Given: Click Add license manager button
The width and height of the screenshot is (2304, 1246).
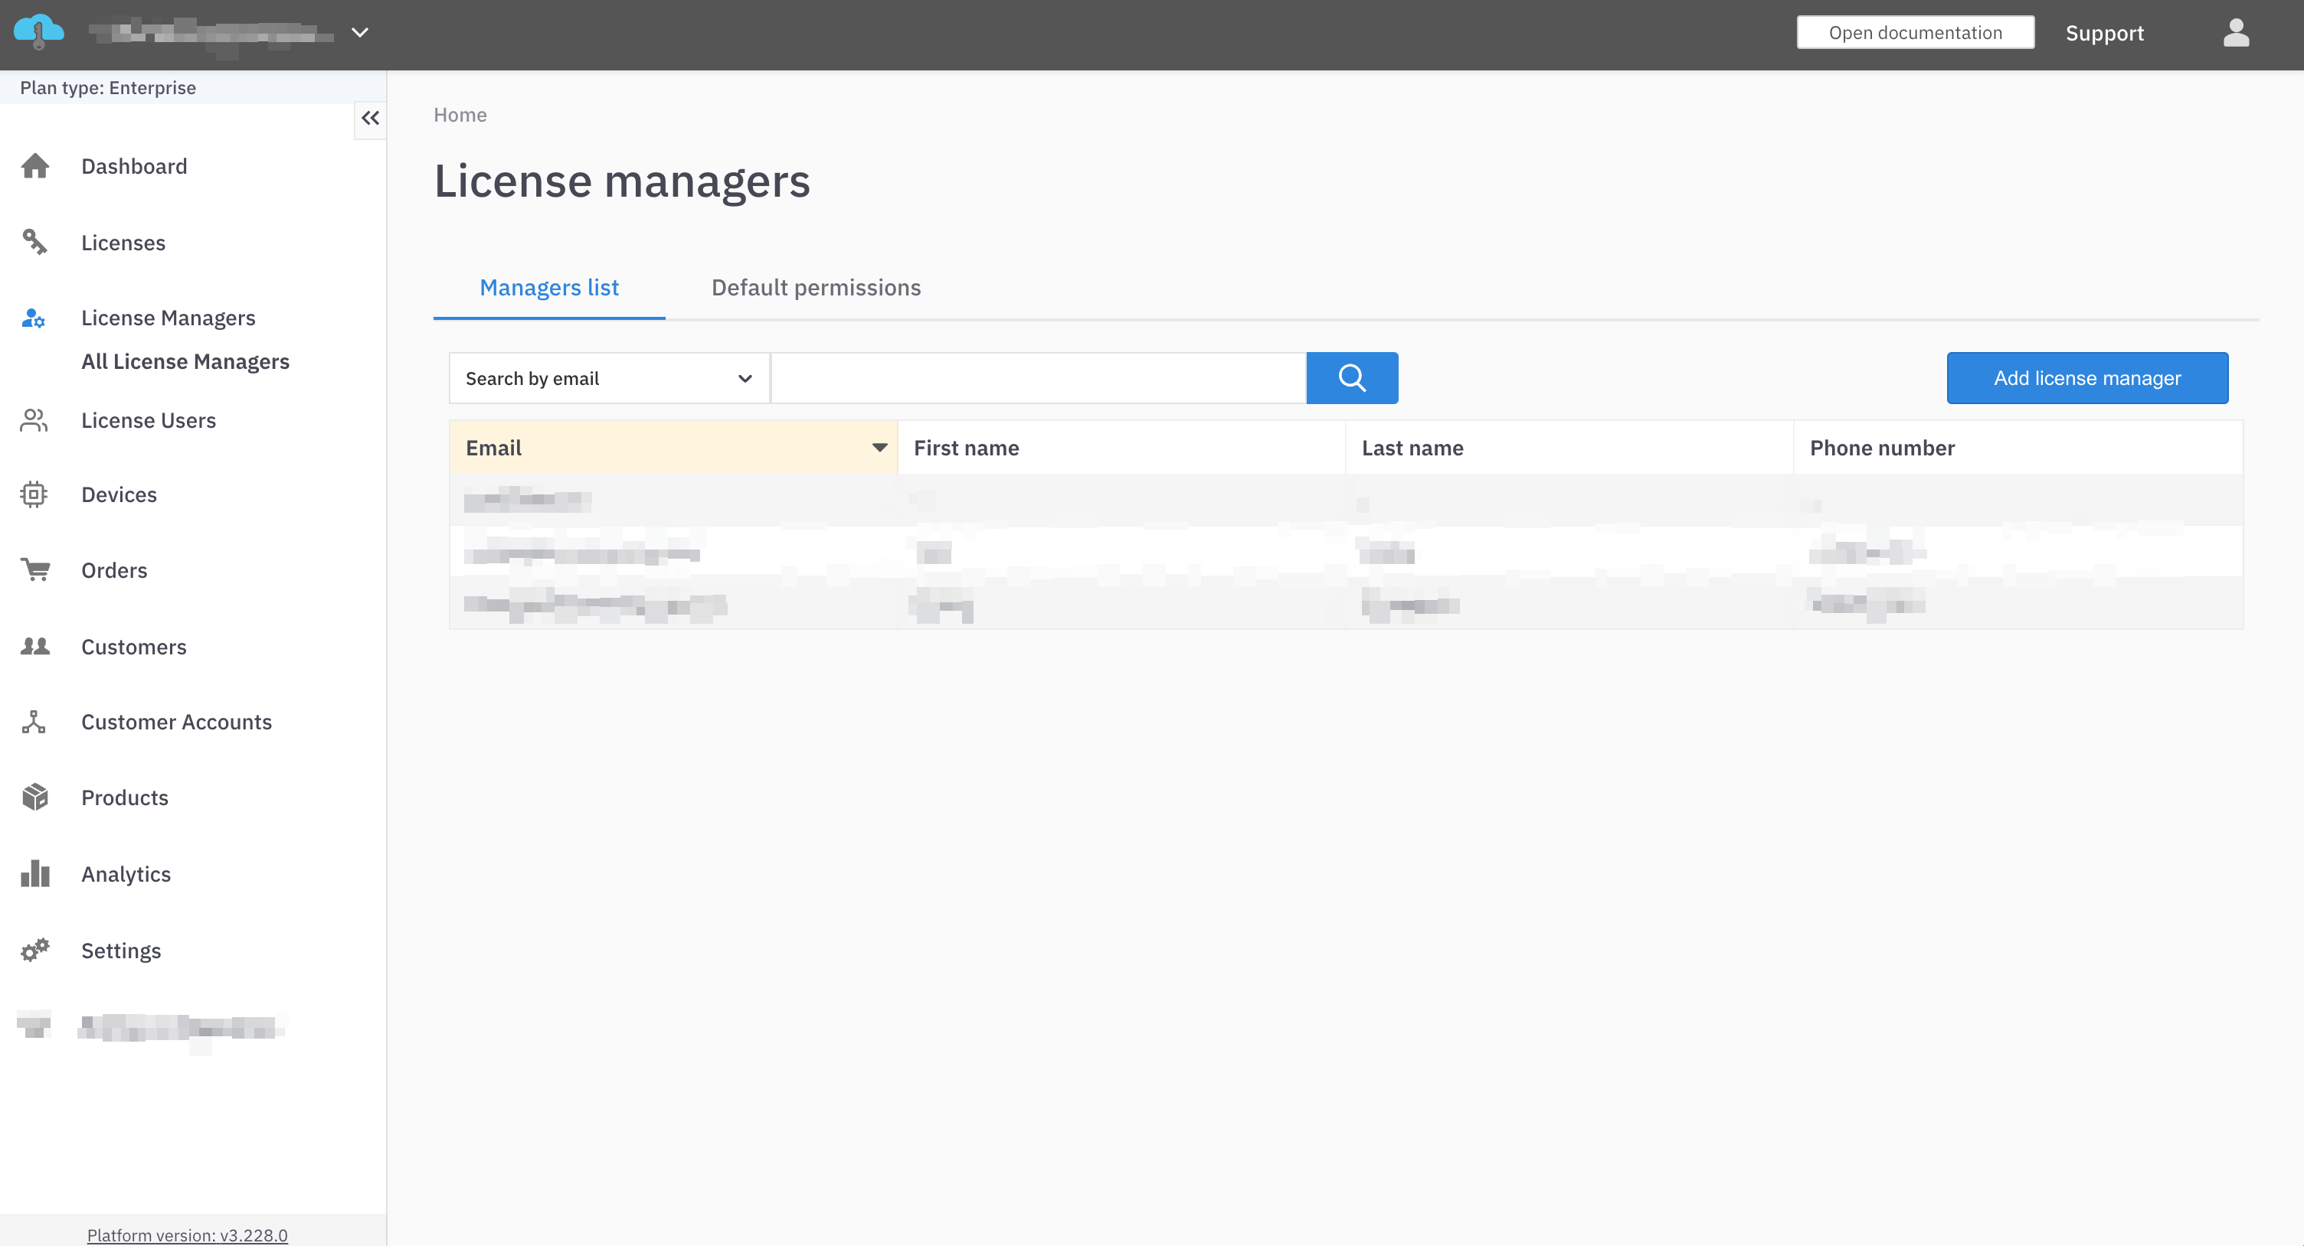Looking at the screenshot, I should 2087,378.
